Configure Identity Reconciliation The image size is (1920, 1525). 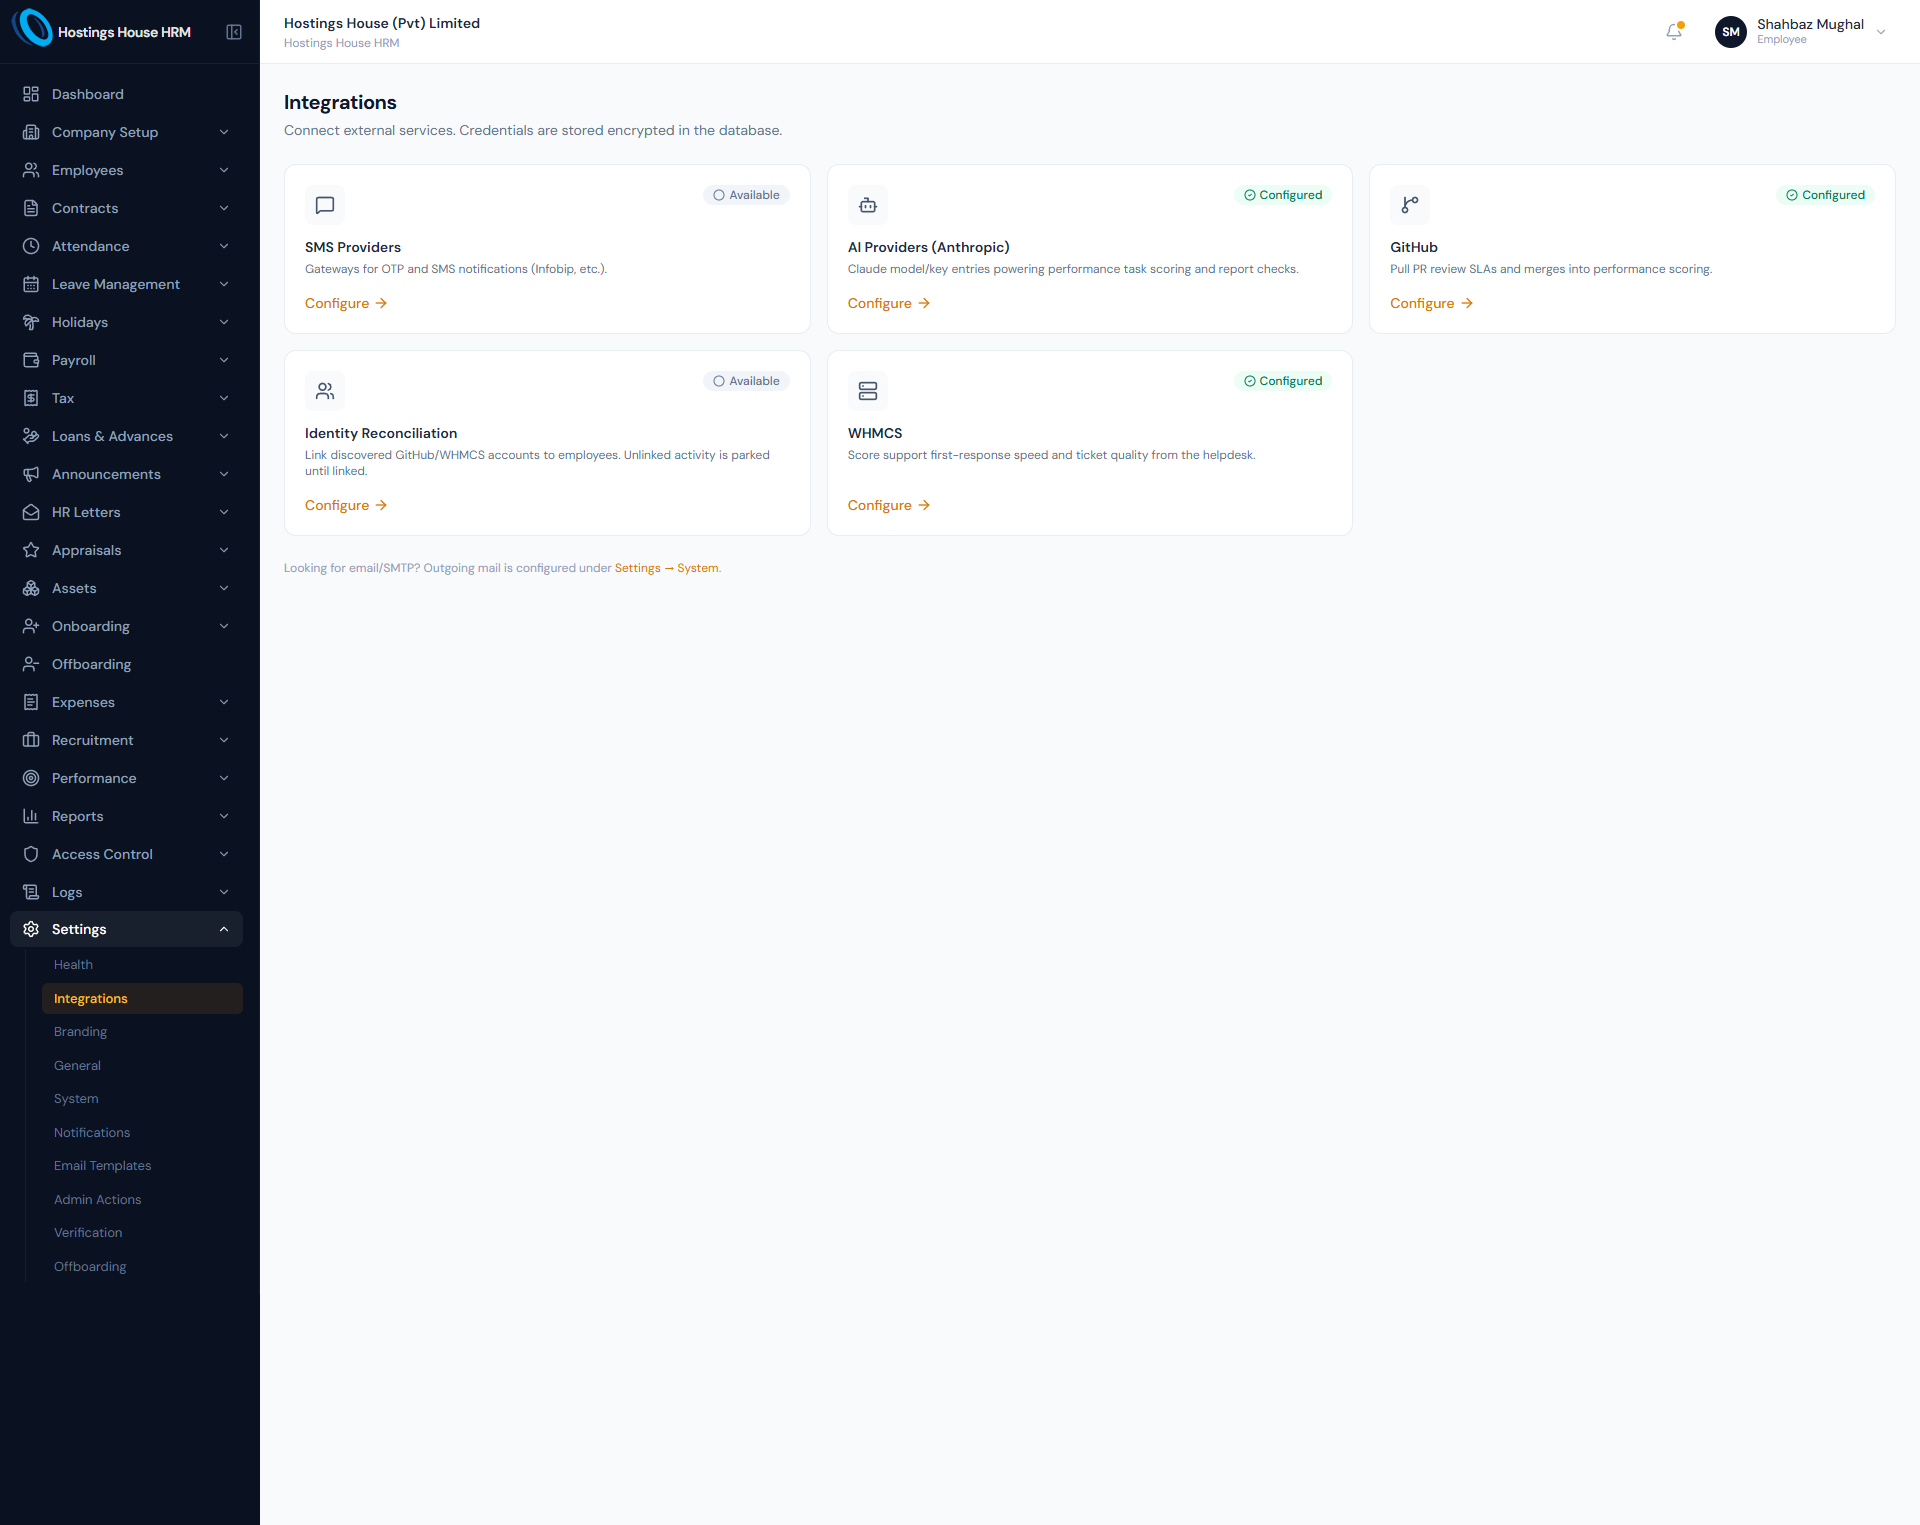[x=346, y=505]
